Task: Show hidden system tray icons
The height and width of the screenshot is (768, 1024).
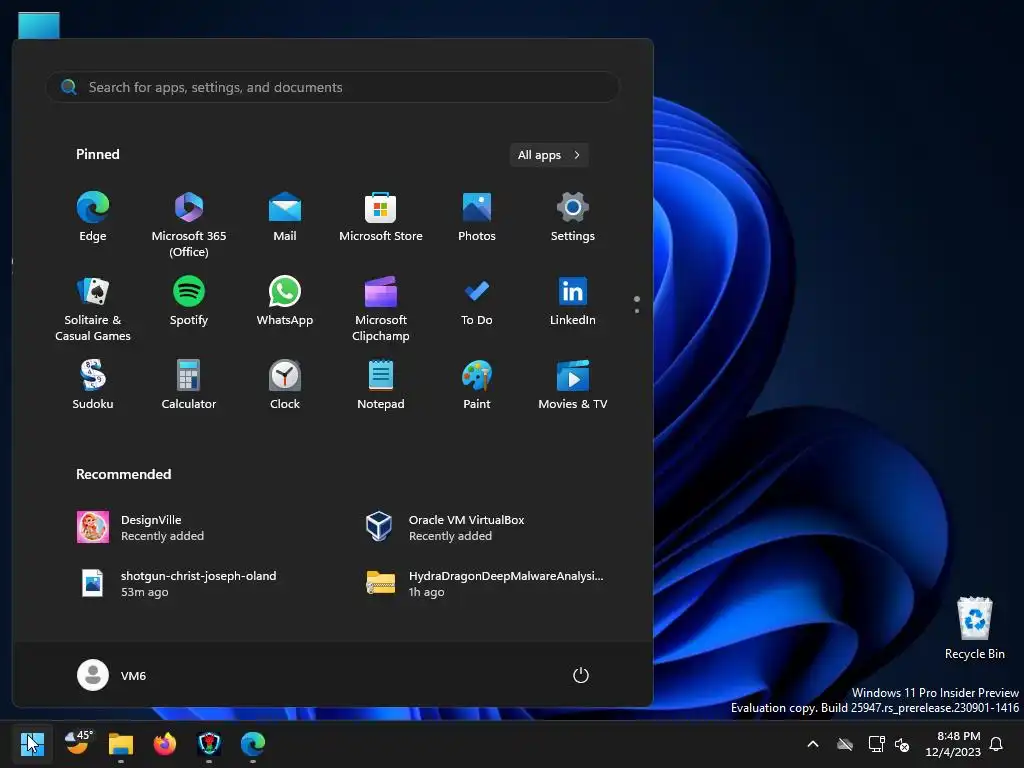Action: click(x=813, y=744)
